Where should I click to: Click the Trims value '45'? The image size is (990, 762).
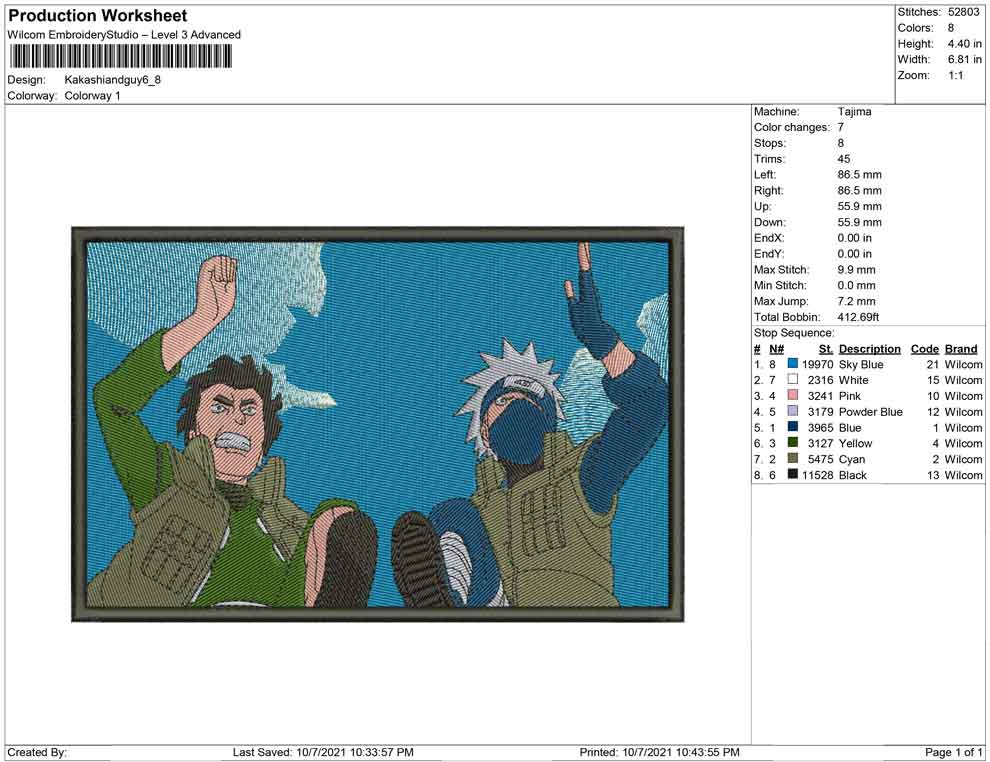844,159
